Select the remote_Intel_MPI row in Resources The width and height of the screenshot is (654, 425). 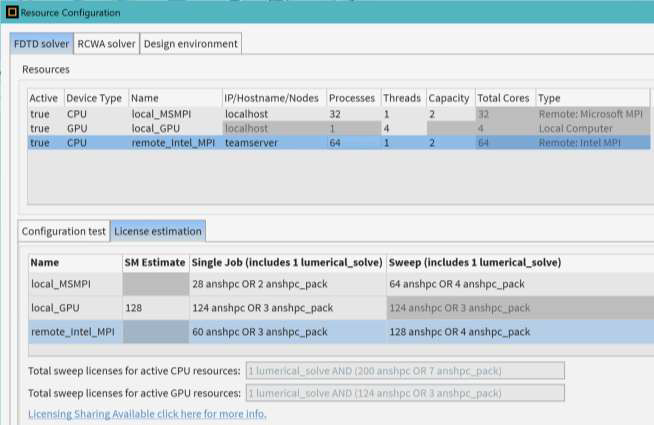[339, 143]
